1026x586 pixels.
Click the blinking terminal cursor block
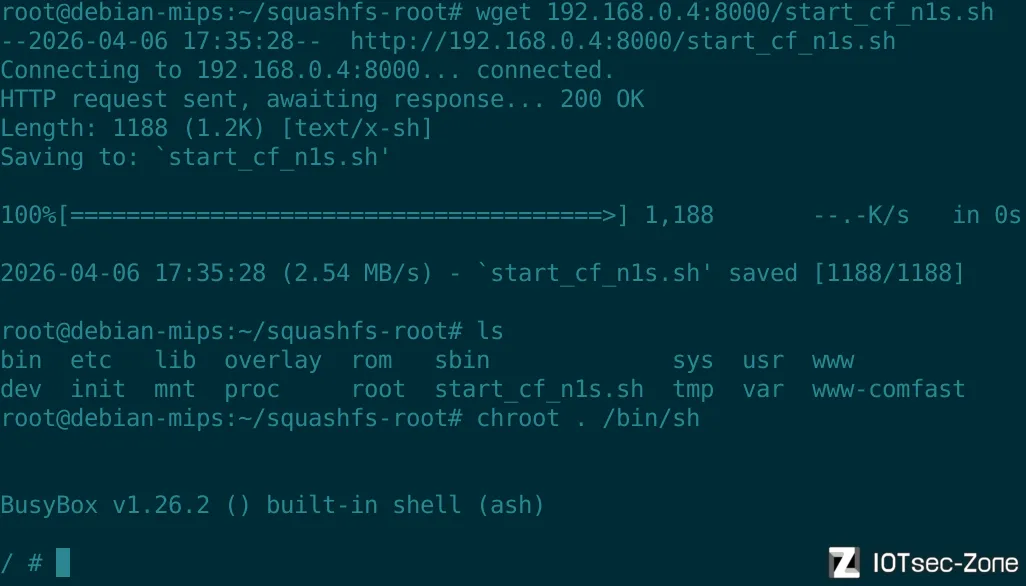click(x=63, y=563)
